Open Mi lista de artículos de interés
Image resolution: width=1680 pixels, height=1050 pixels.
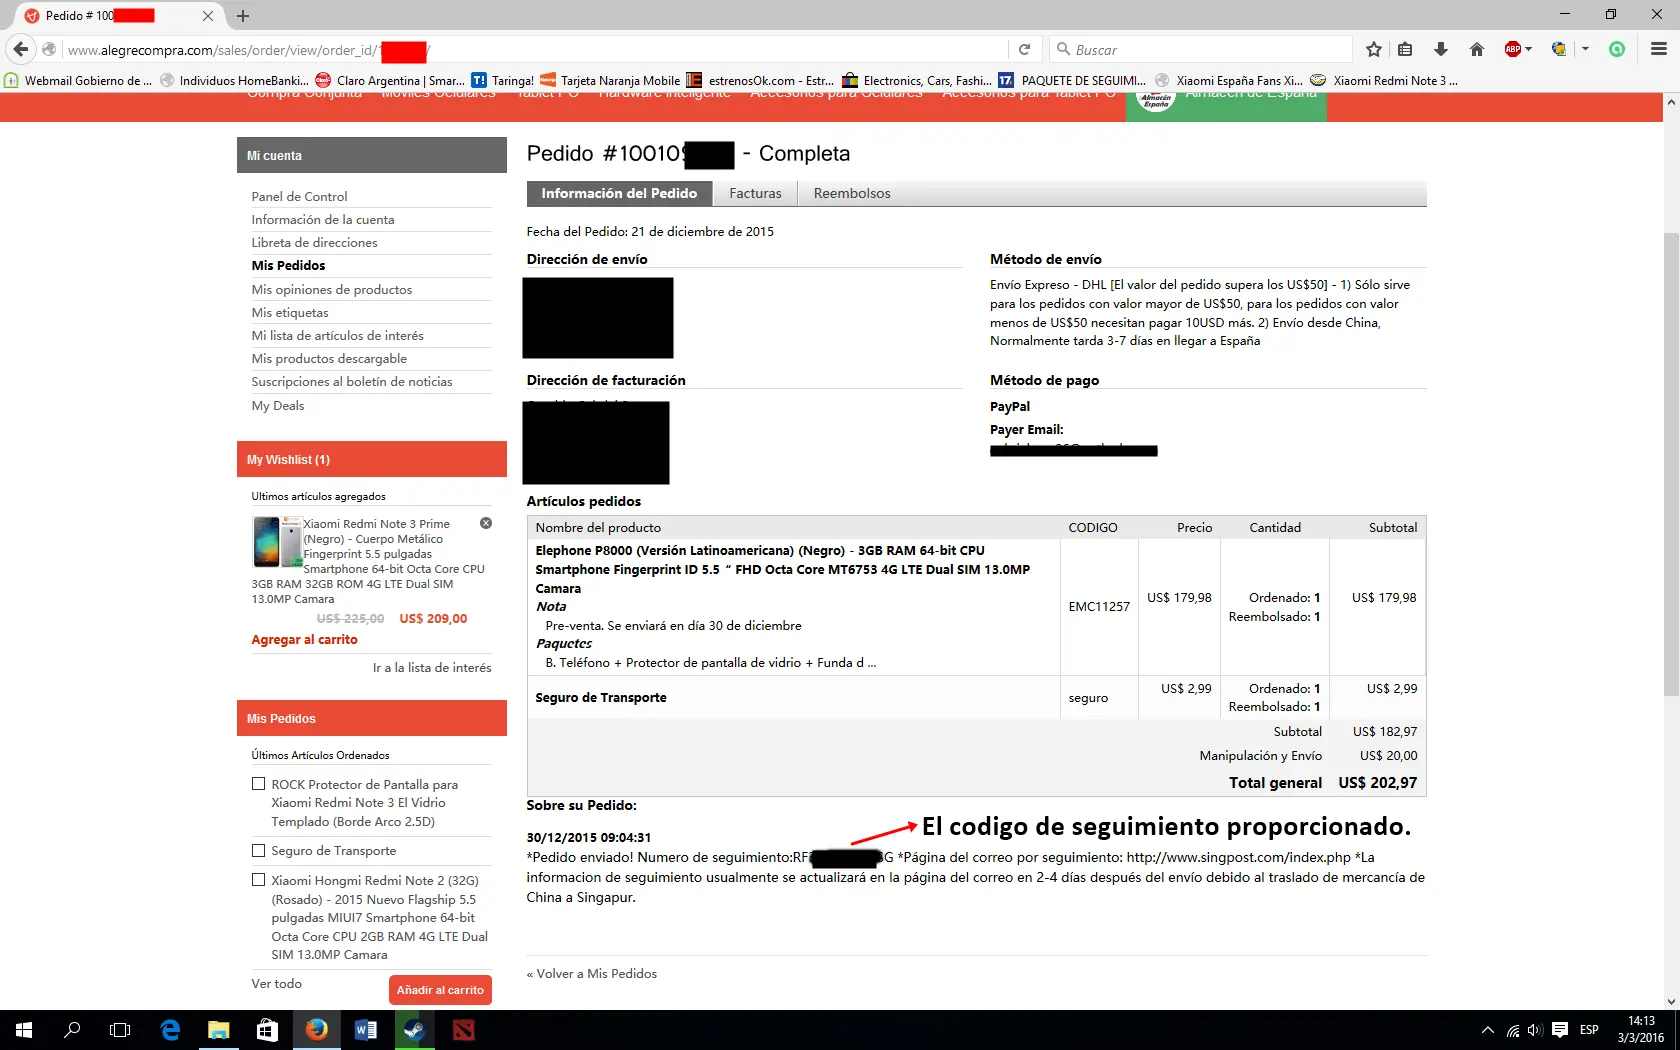tap(338, 335)
